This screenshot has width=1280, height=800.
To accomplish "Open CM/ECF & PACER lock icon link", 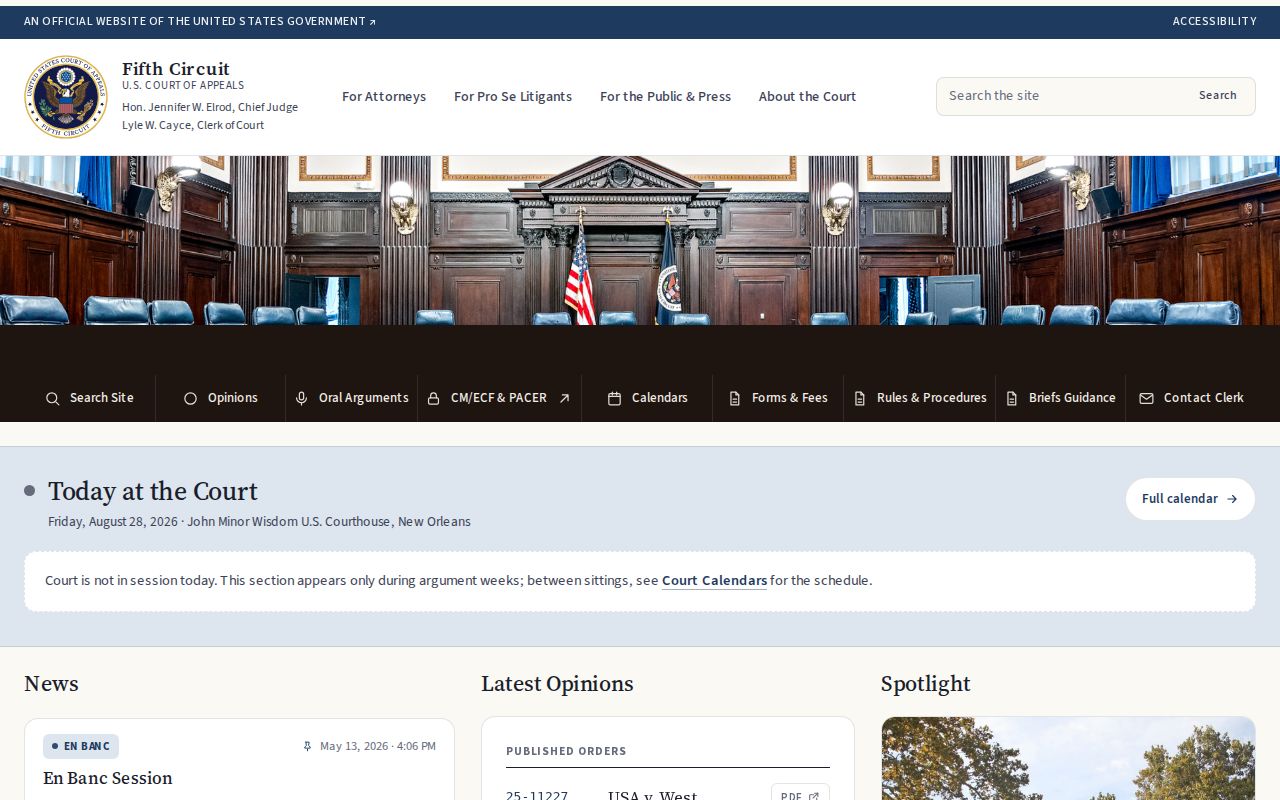I will (433, 398).
